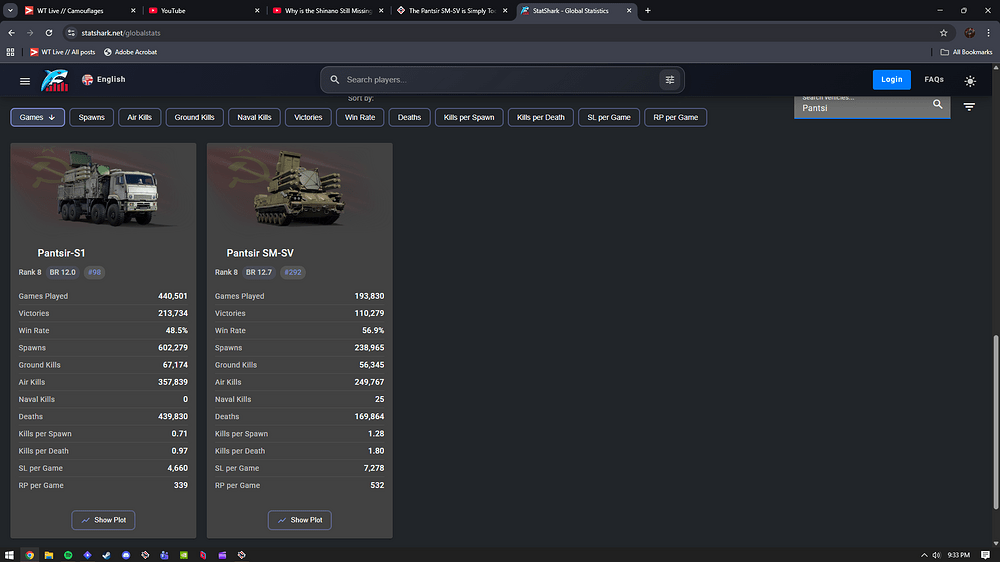Viewport: 1000px width, 562px height.
Task: Open Steam from the taskbar
Action: [x=107, y=555]
